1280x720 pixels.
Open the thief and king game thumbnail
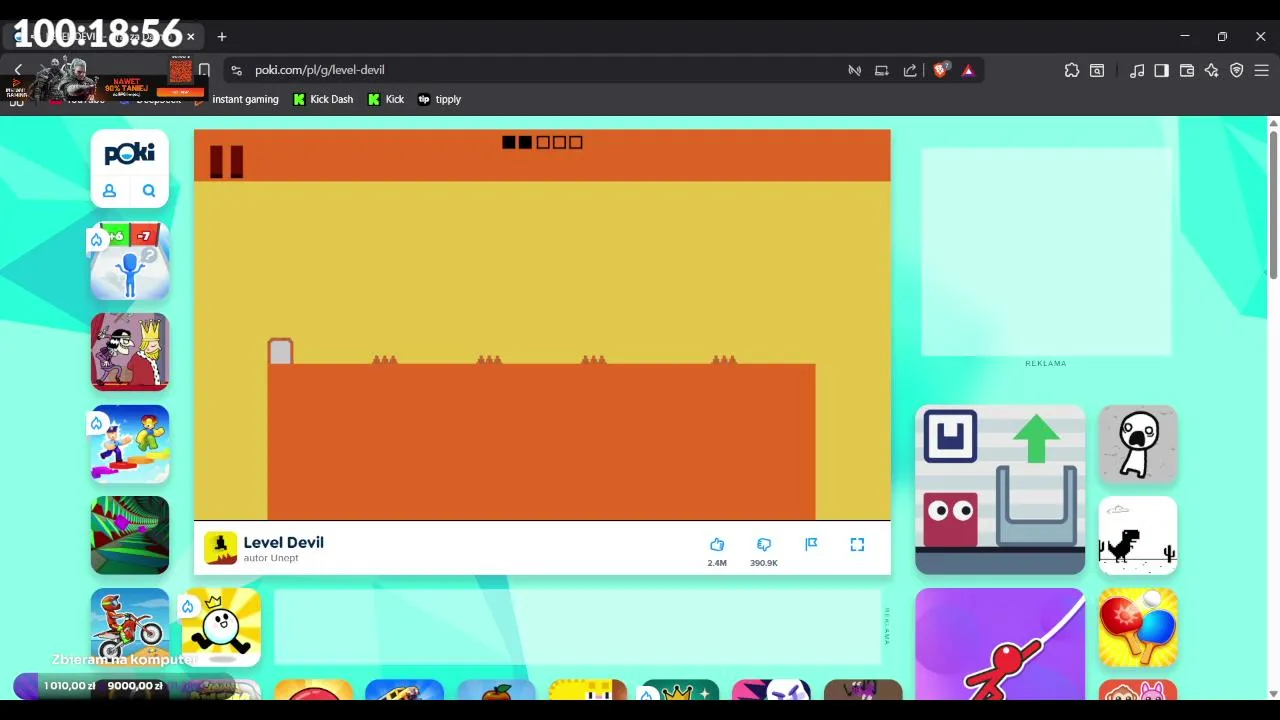[130, 352]
